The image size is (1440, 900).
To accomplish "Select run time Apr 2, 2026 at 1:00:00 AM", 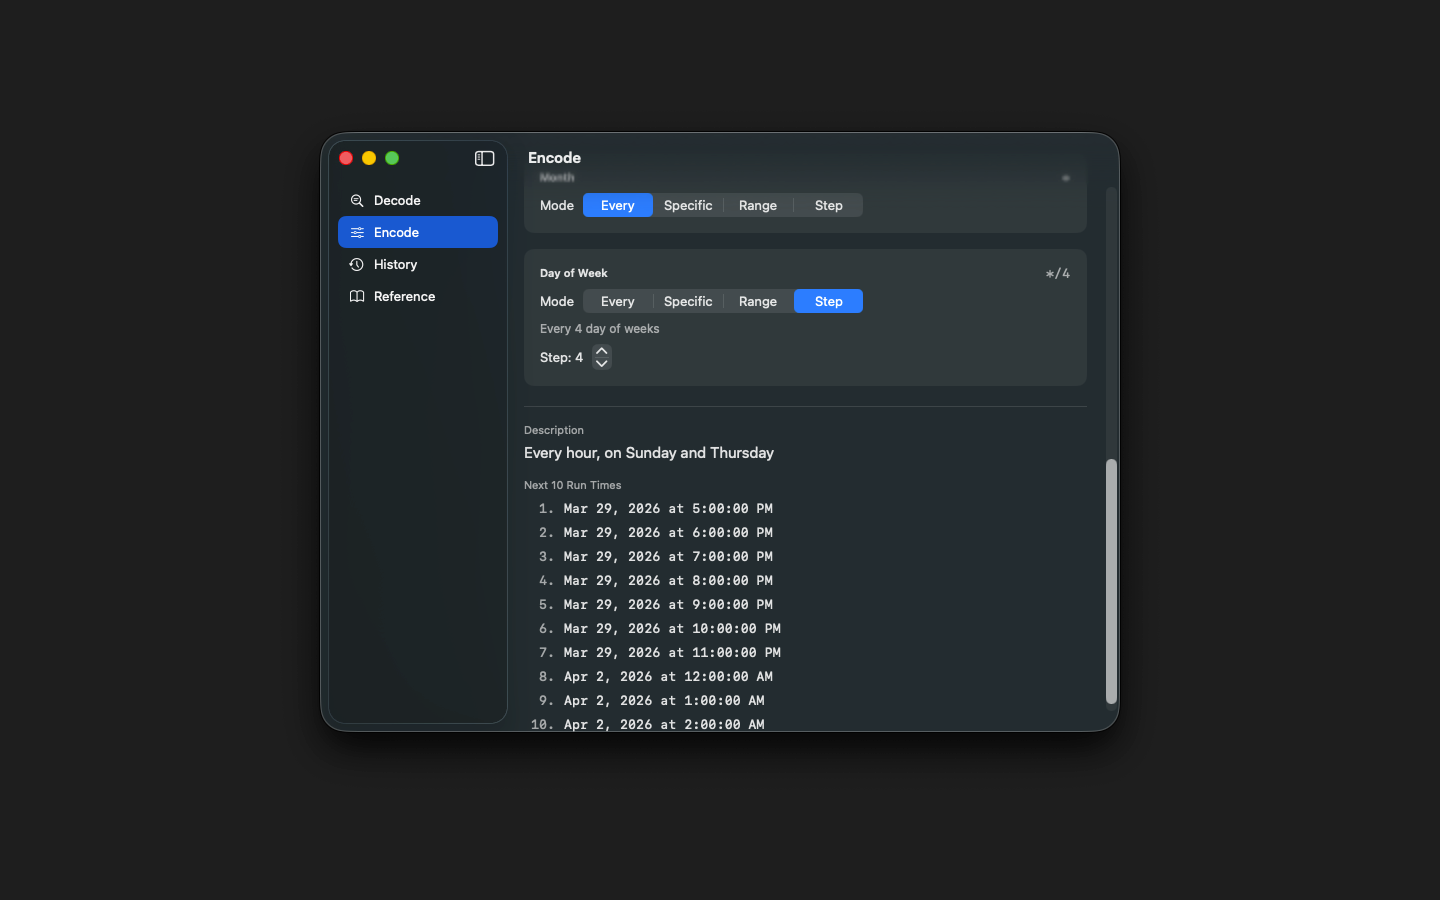I will tap(664, 701).
